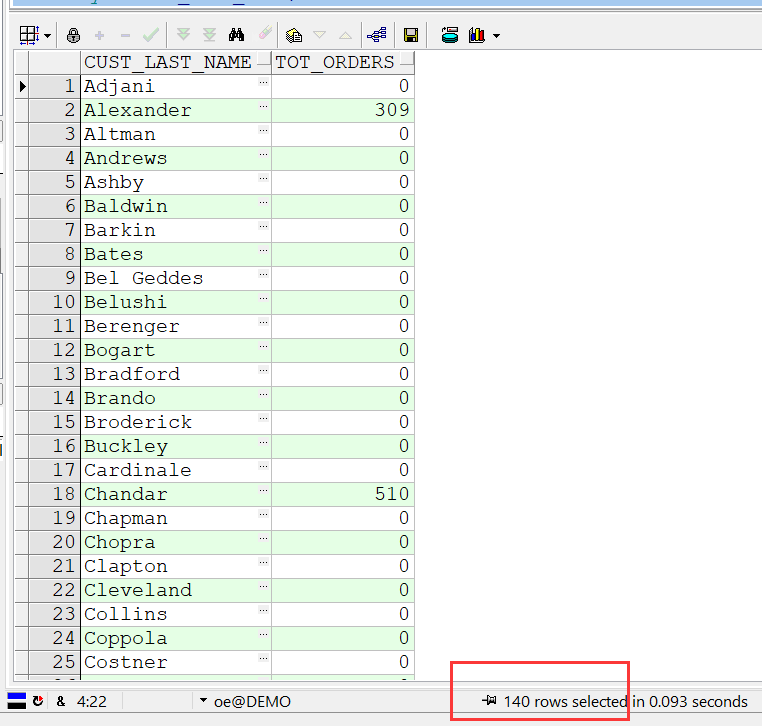Open cell editor ellipsis for Bel Geddes
The width and height of the screenshot is (762, 726).
click(263, 274)
